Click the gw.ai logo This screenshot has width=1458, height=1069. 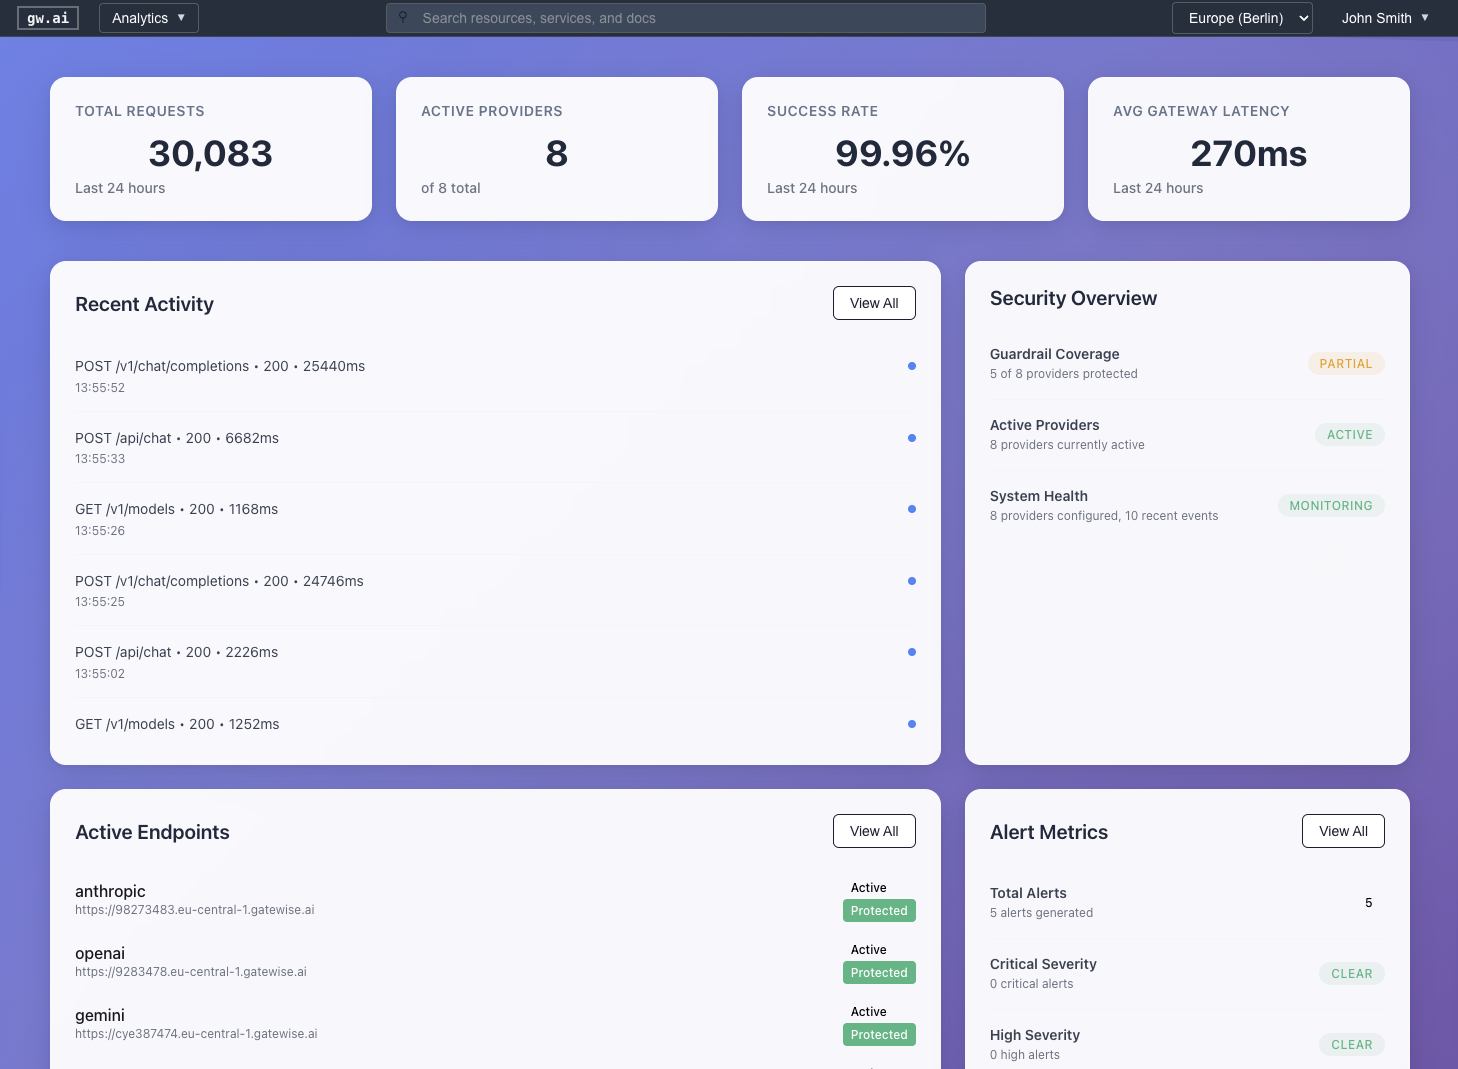(47, 17)
